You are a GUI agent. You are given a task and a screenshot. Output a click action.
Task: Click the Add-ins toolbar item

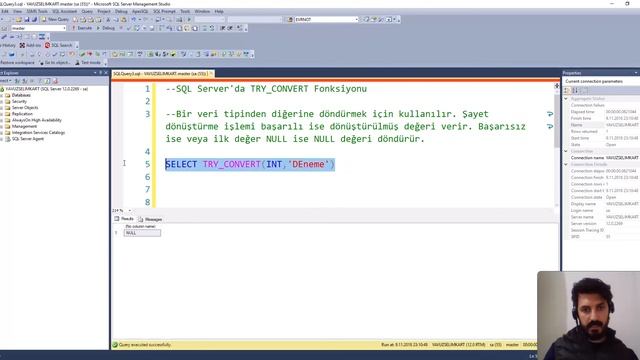pyautogui.click(x=31, y=45)
